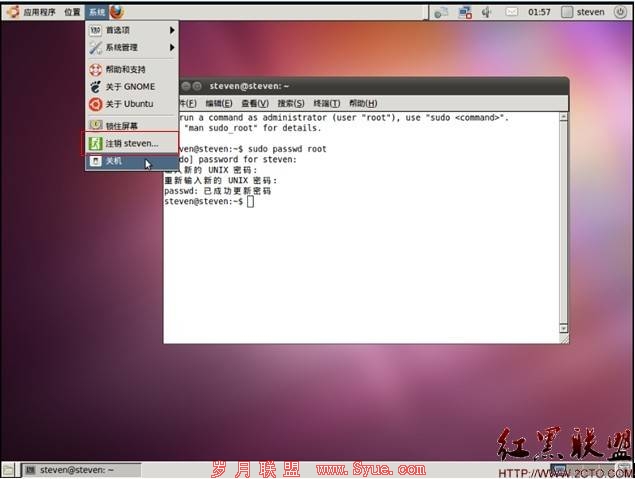This screenshot has width=635, height=479.
Task: Choose 锁住屏幕 (Lock Screen)
Action: click(x=132, y=126)
